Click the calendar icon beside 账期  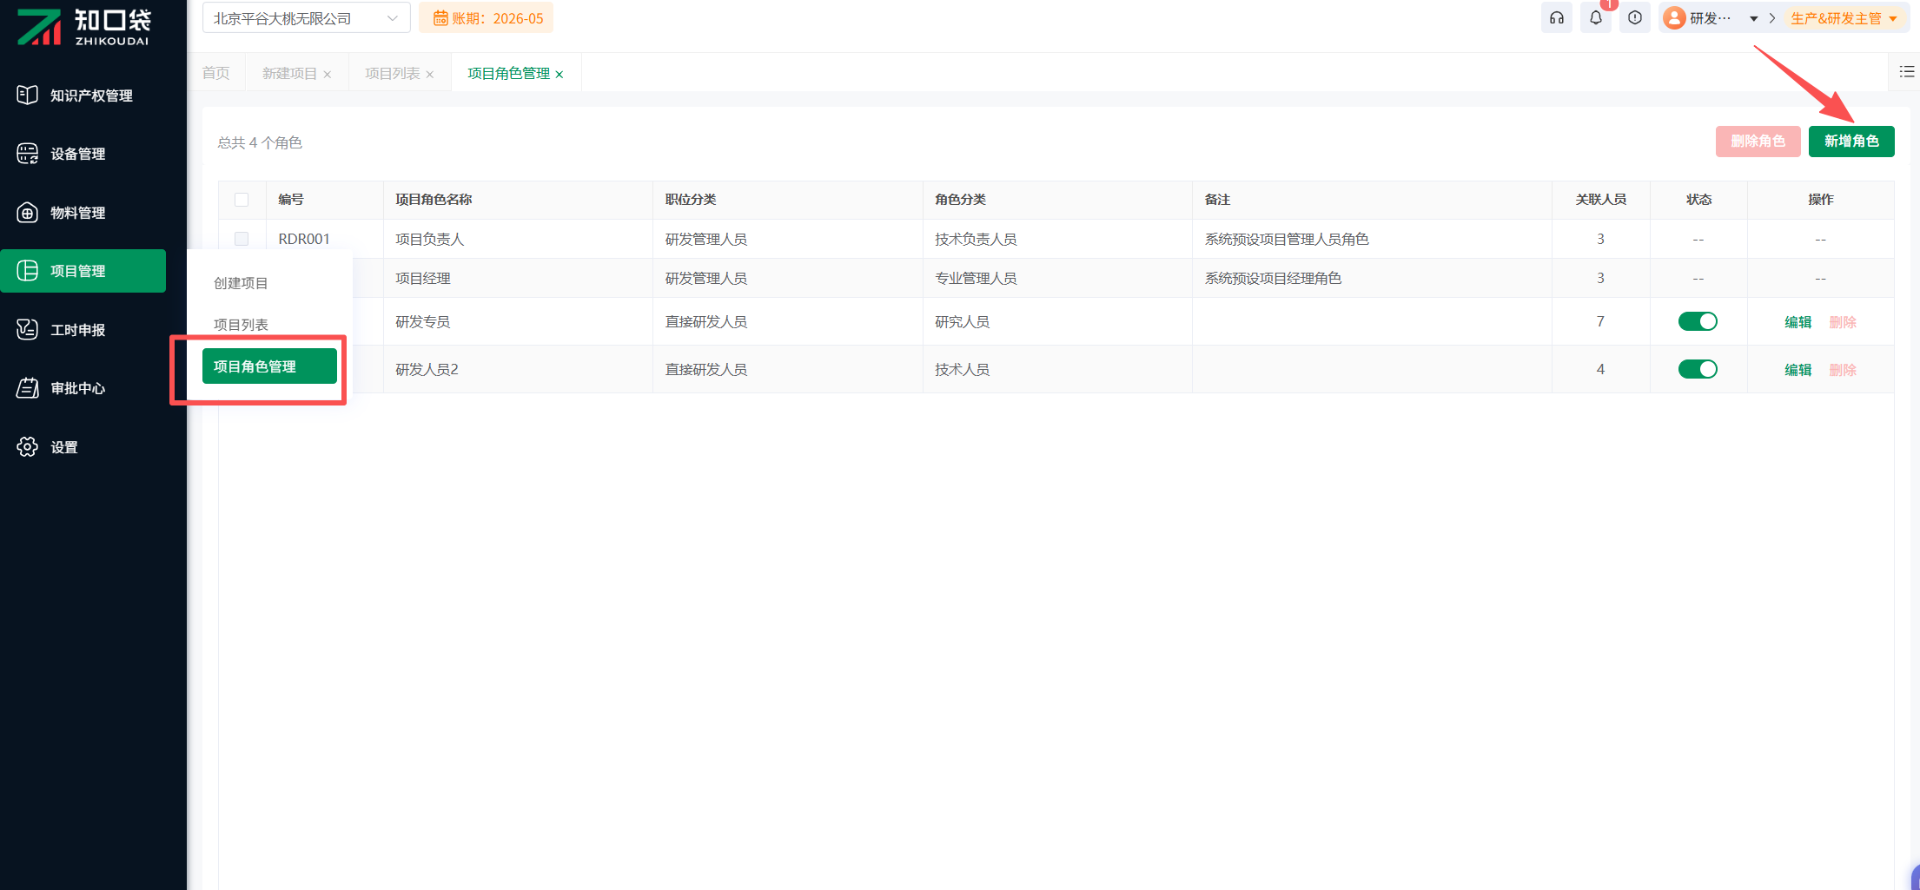pos(440,18)
